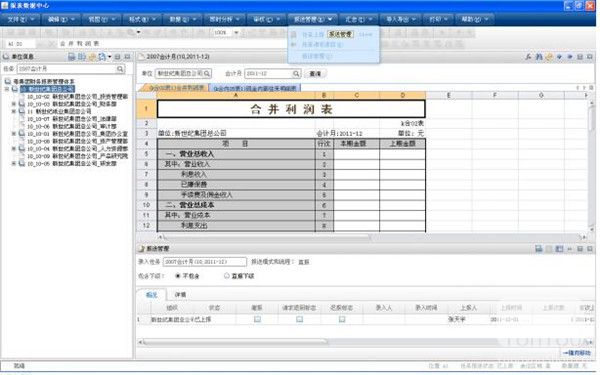Click the search magnifier in the left panel search box
The height and width of the screenshot is (375, 600).
120,69
